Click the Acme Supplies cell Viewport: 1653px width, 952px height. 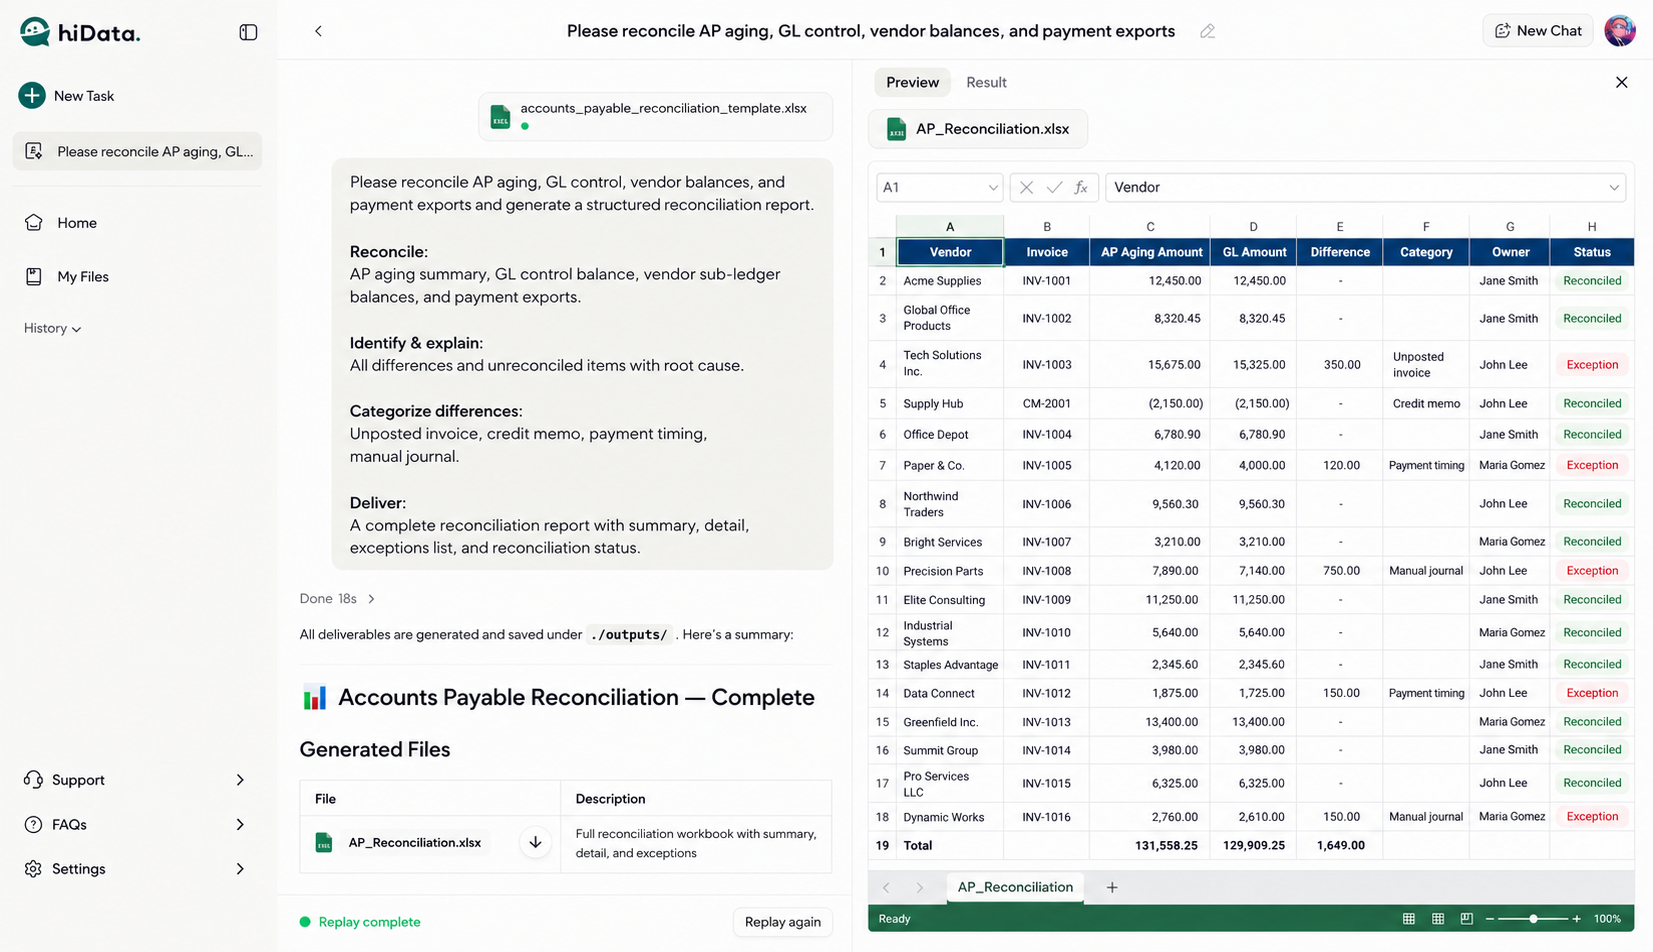(950, 281)
